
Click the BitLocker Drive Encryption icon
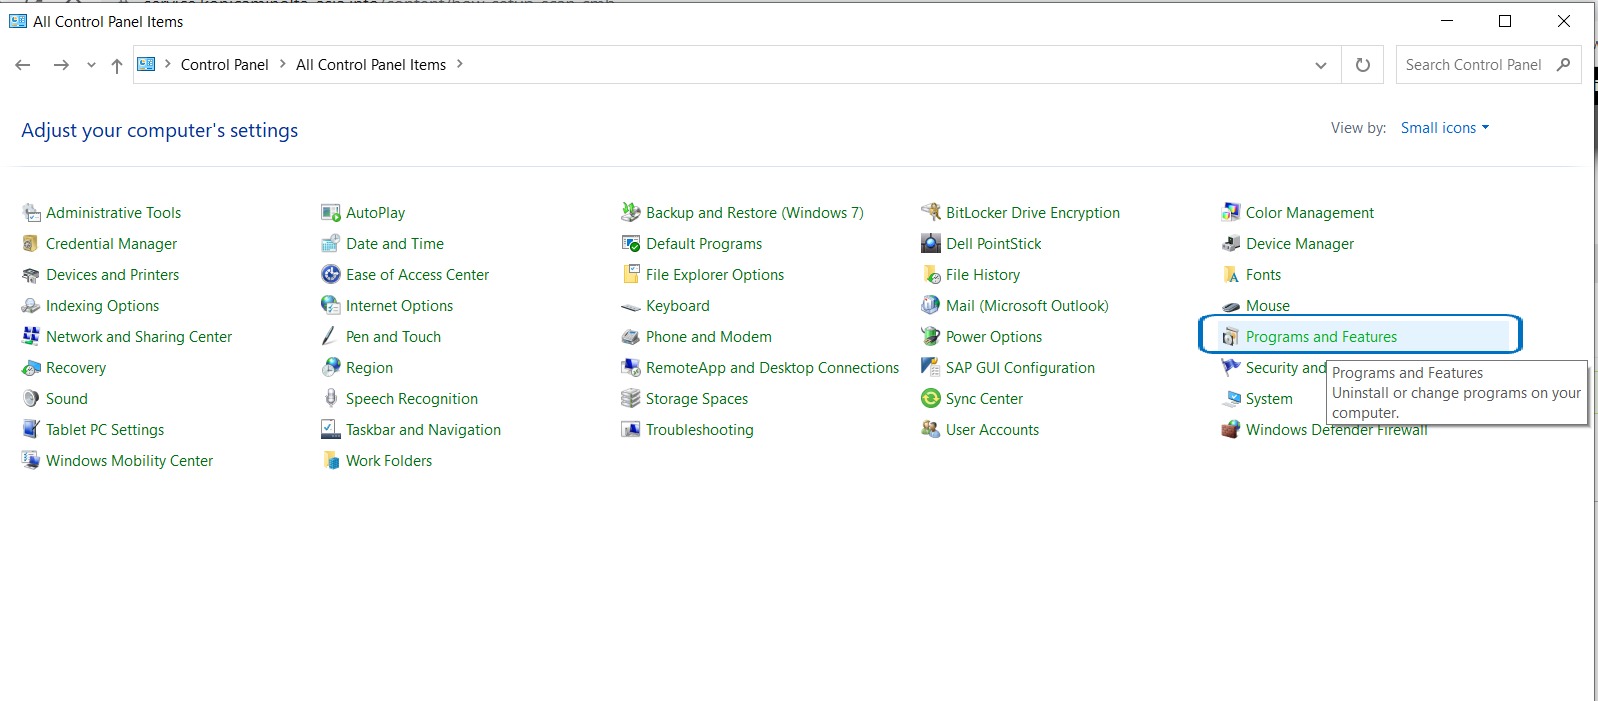(930, 213)
